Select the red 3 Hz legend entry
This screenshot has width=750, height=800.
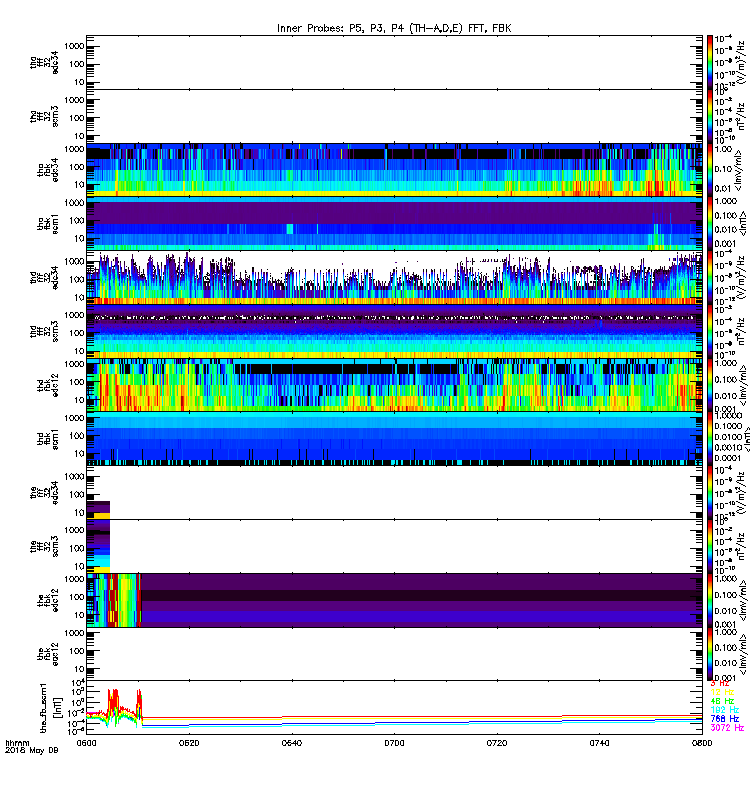click(x=720, y=683)
